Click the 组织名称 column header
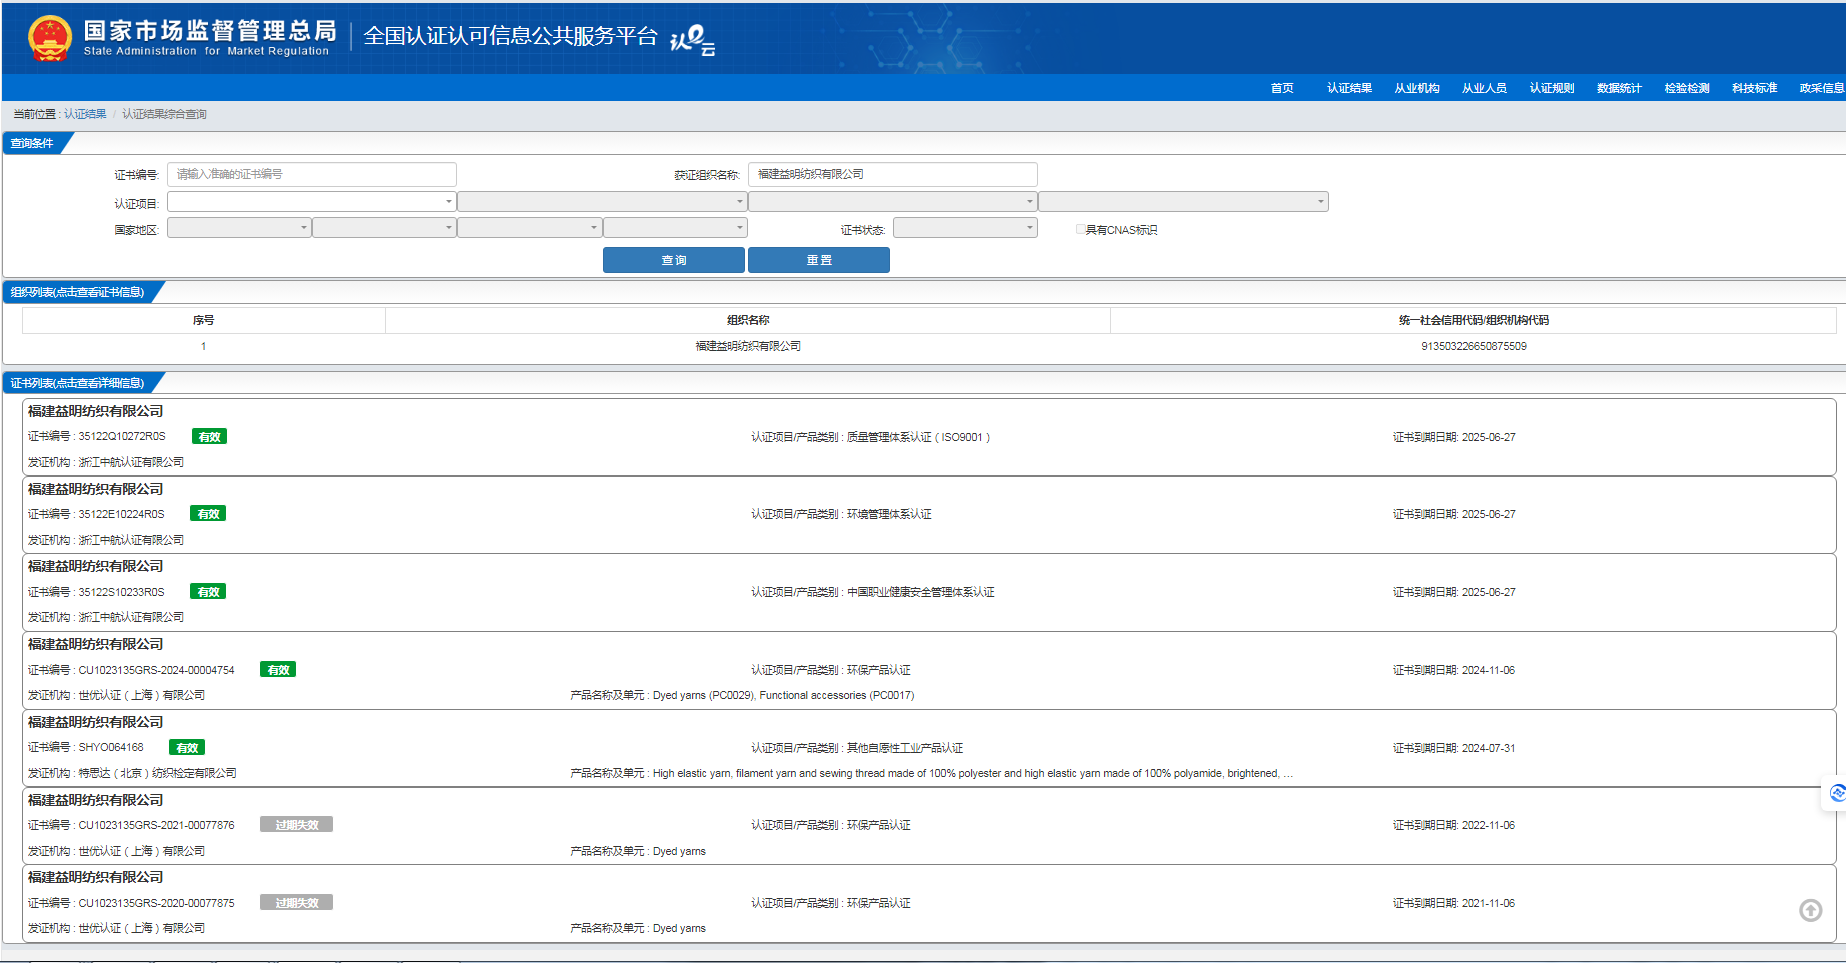 [748, 320]
